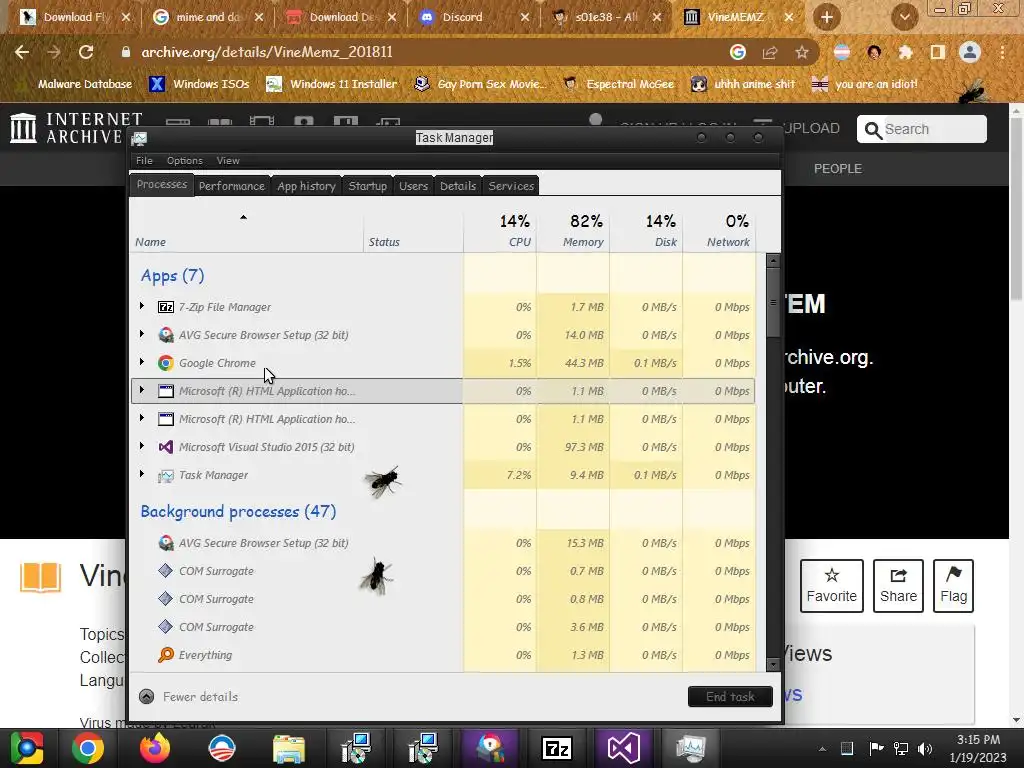Open 7-Zip from the taskbar

point(557,748)
